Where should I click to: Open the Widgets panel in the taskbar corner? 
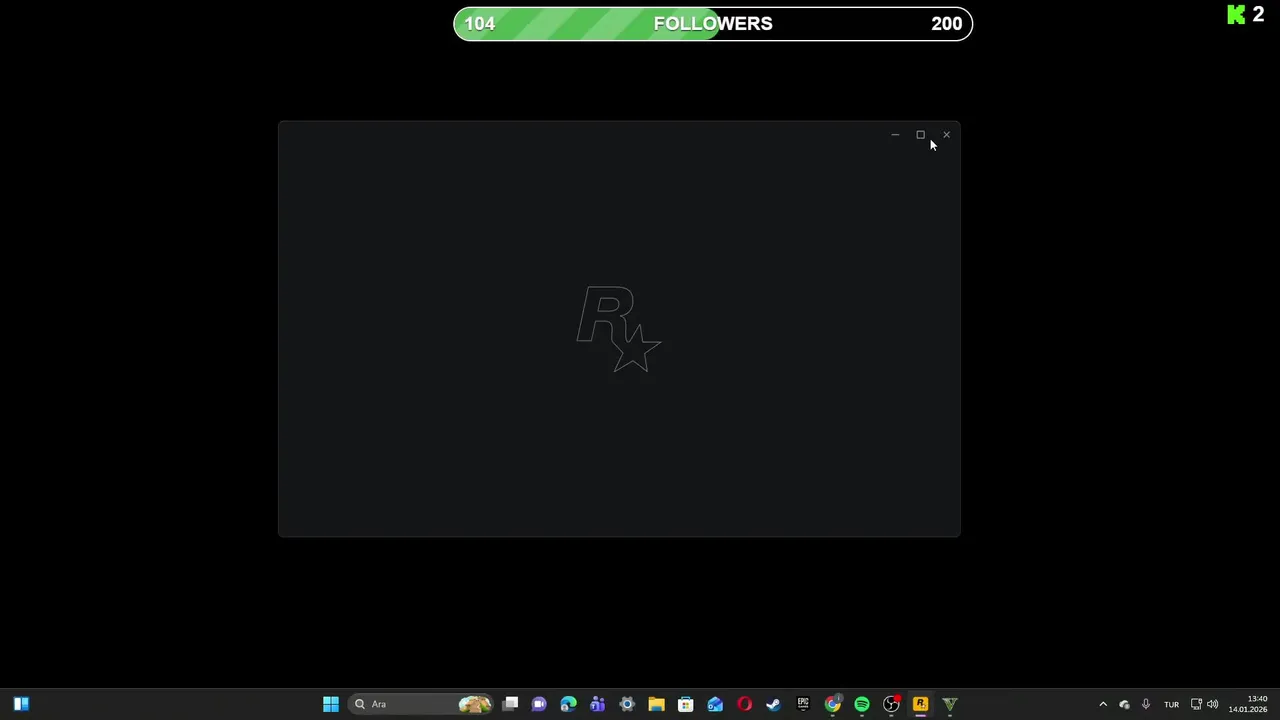(x=21, y=704)
